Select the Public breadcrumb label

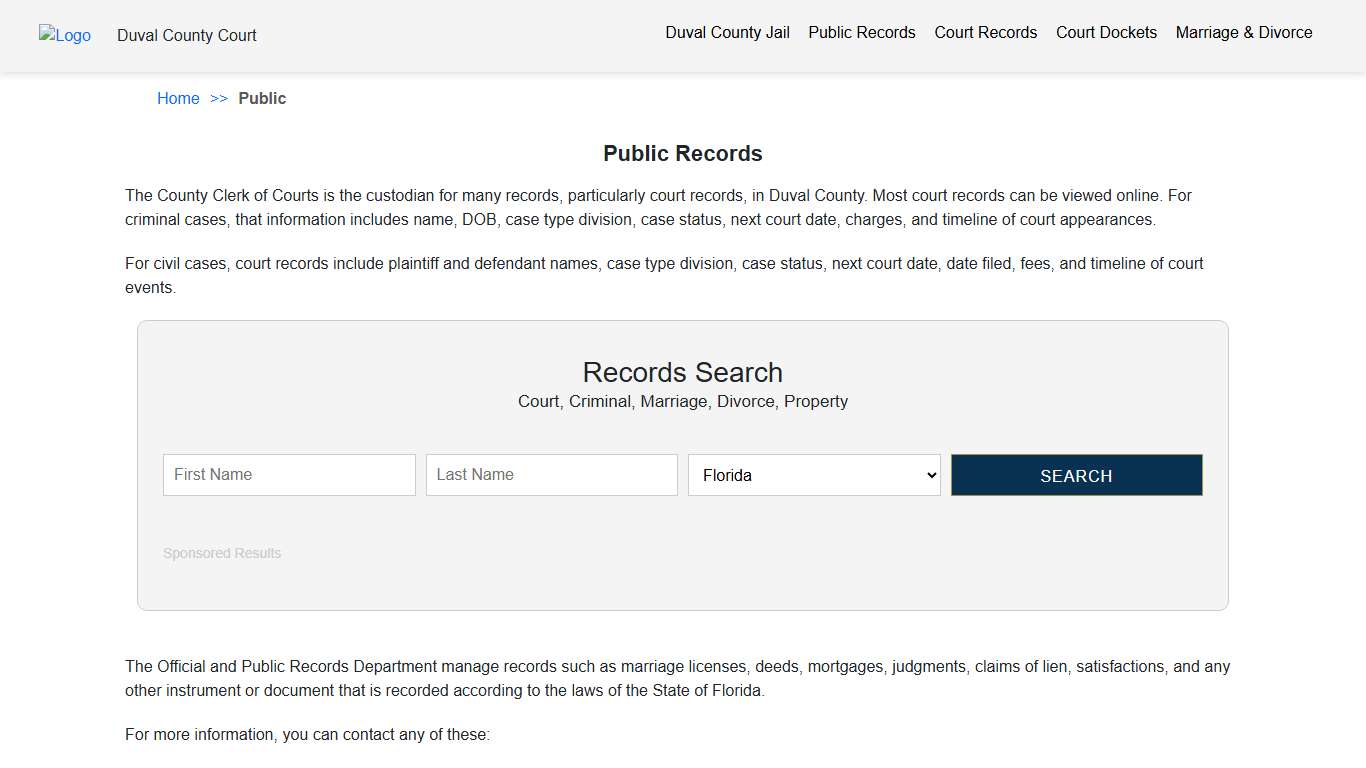[x=262, y=98]
